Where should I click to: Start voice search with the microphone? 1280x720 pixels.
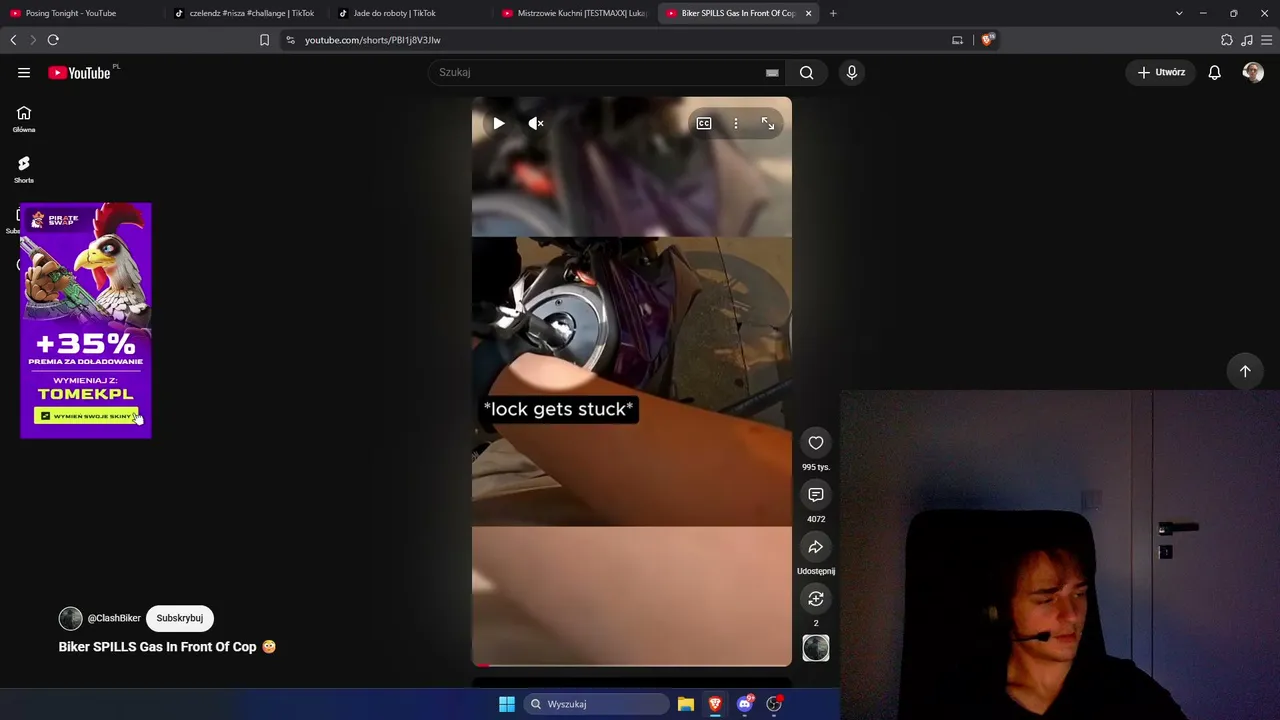(x=852, y=72)
